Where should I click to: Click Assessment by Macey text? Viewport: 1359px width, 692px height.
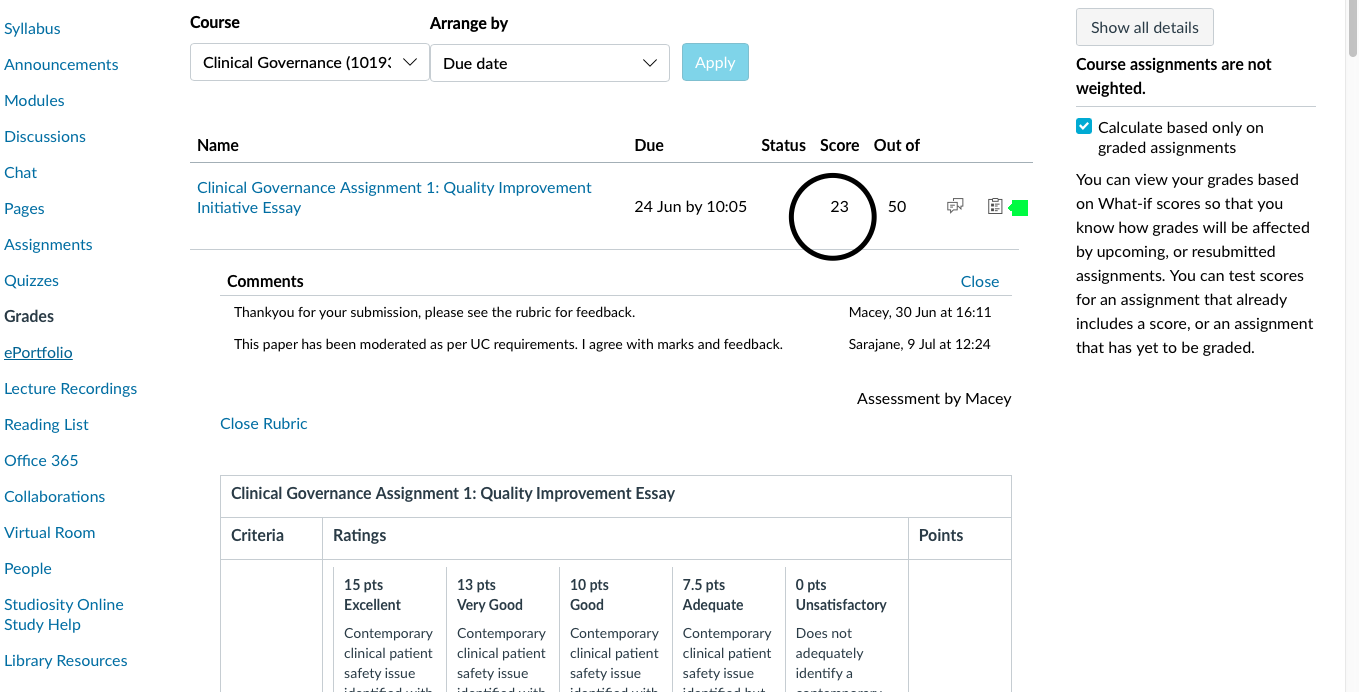coord(934,398)
